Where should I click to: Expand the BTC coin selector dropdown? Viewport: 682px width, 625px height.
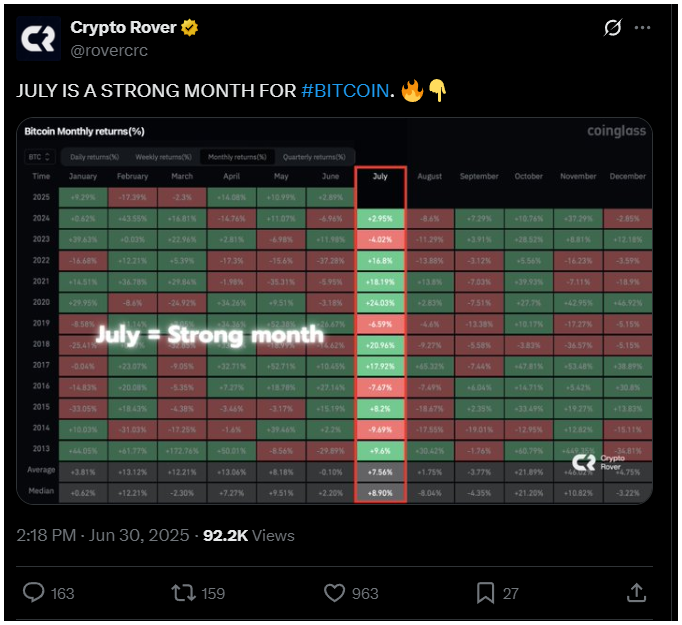[40, 157]
